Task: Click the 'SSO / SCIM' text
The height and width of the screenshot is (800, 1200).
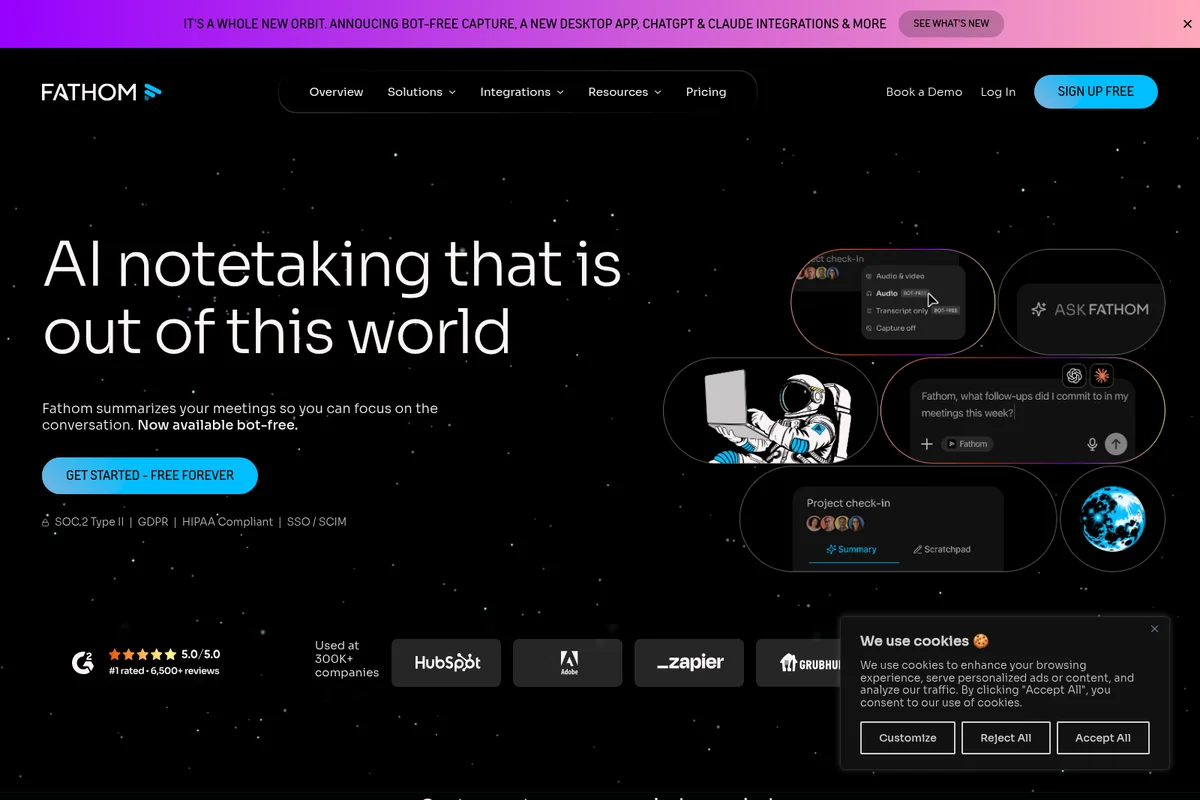Action: coord(316,522)
